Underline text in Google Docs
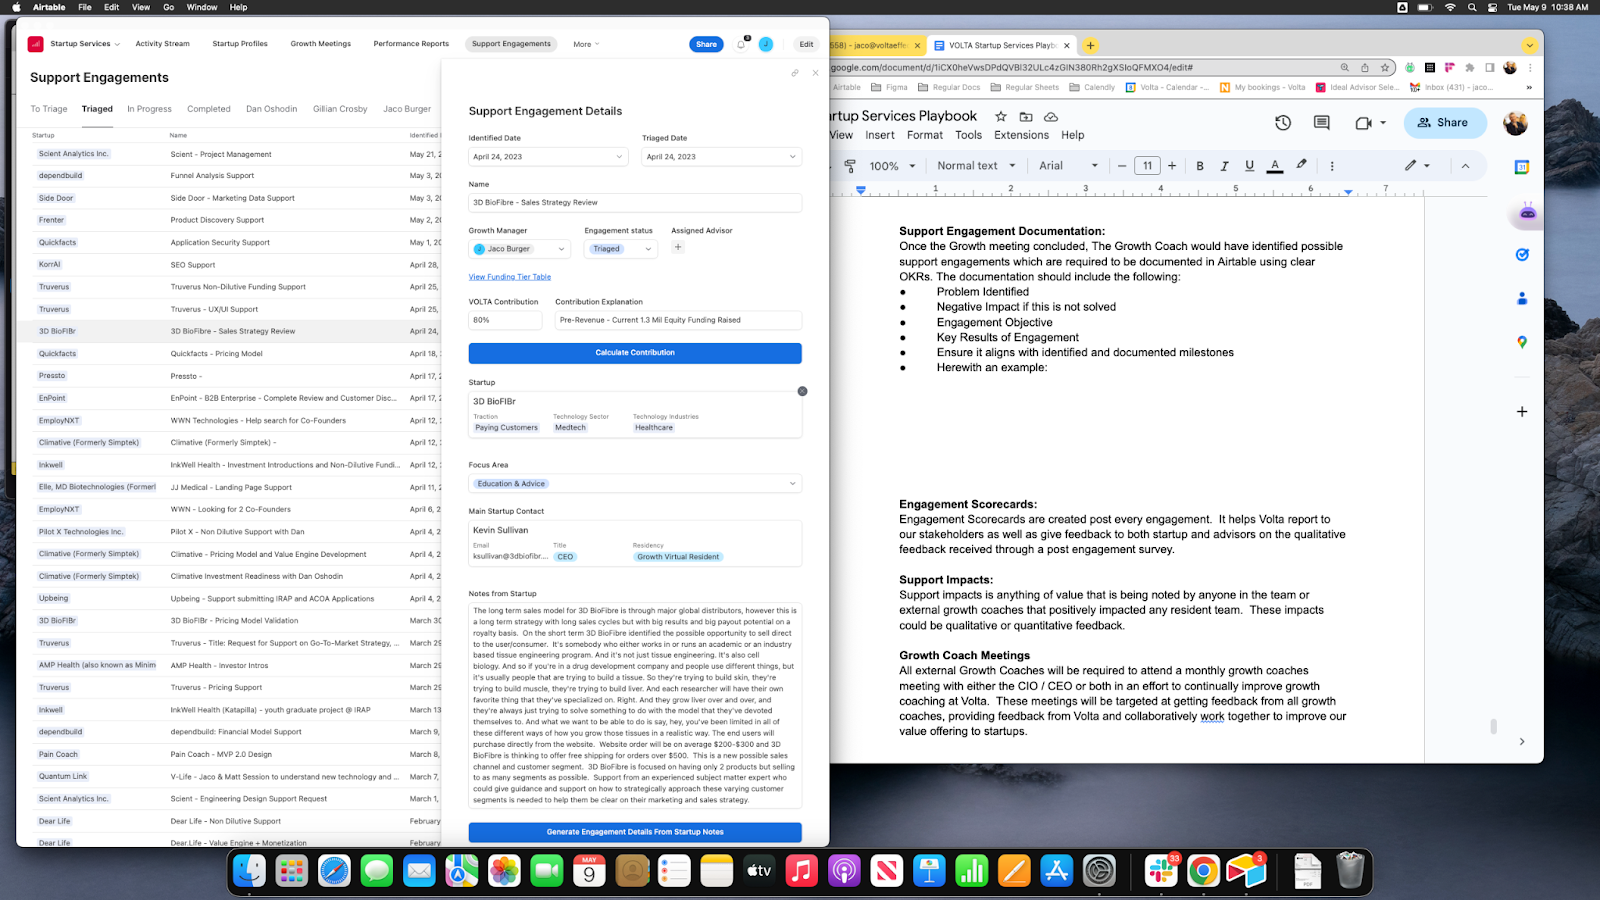This screenshot has width=1600, height=900. pos(1249,166)
